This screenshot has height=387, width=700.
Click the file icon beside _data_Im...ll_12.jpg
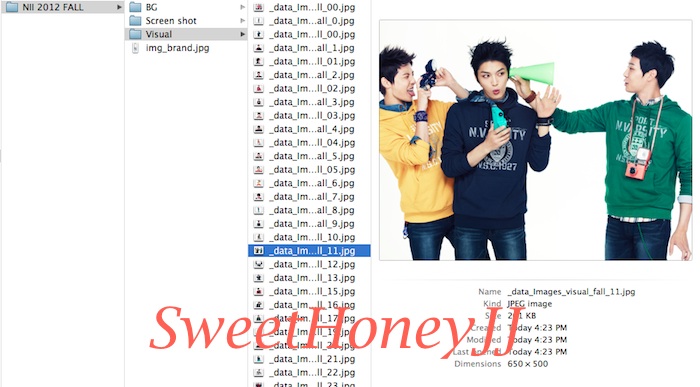pos(258,264)
